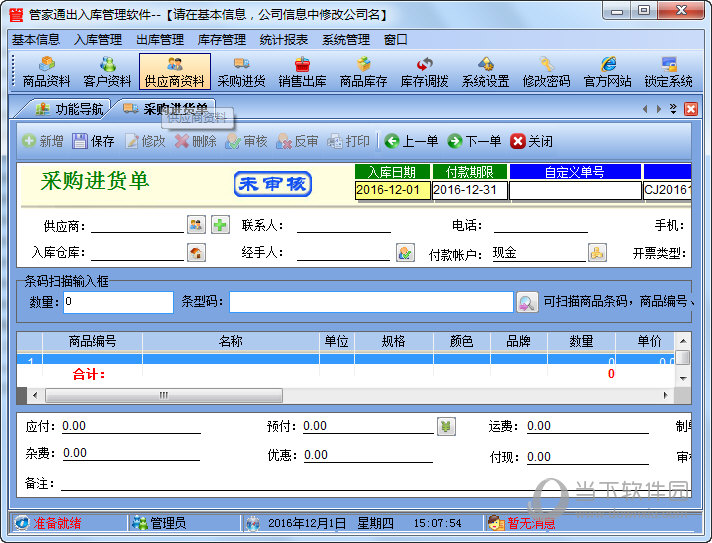Switch to 功能导航 tab
The image size is (712, 543).
[x=69, y=109]
